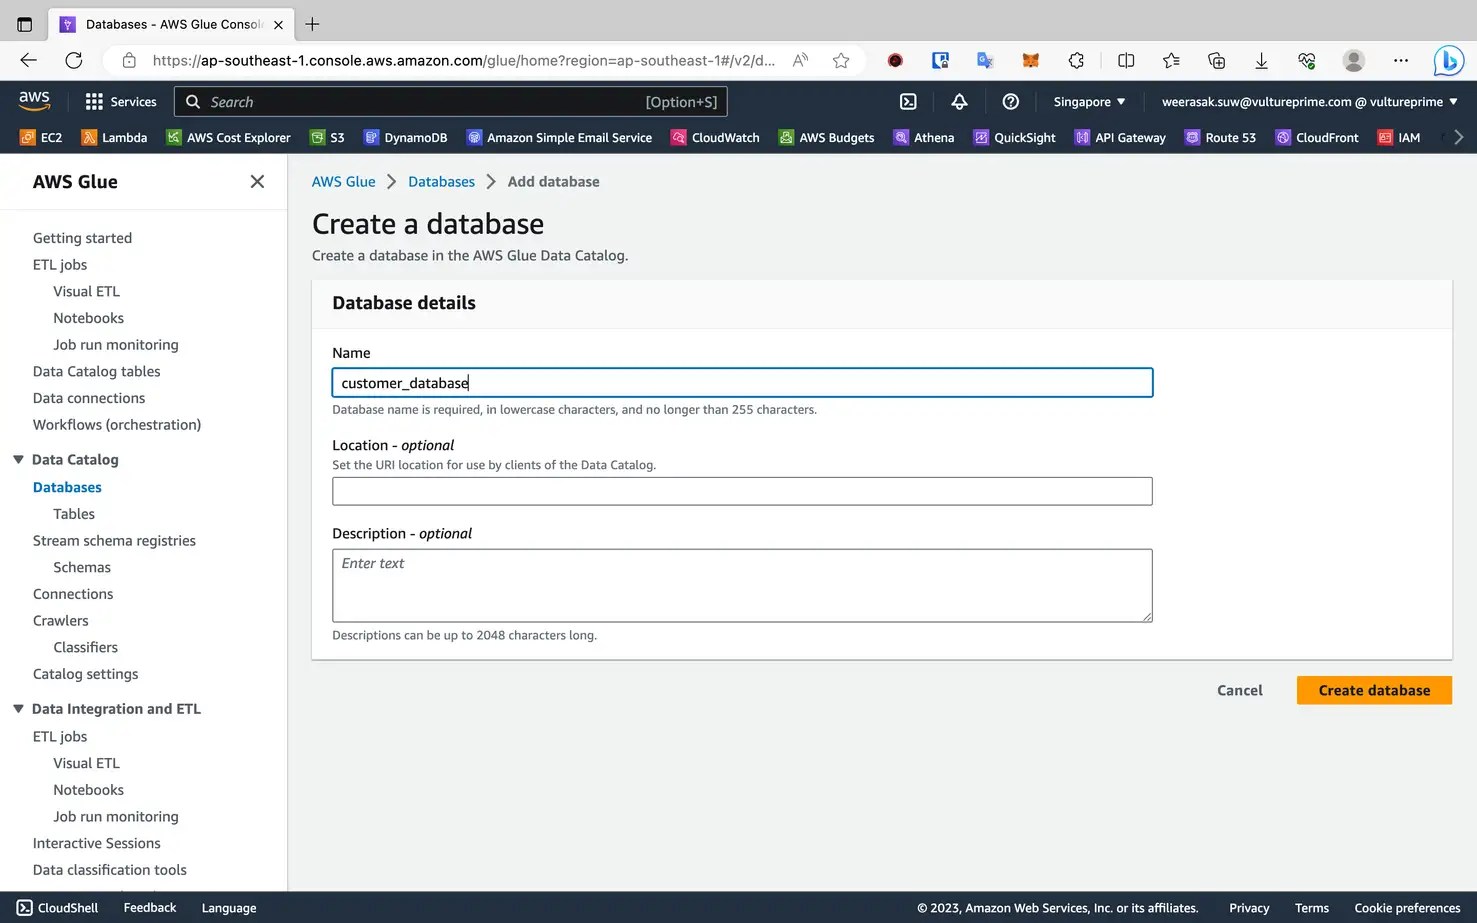This screenshot has width=1477, height=923.
Task: Collapse the Data Catalog section
Action: tap(18, 459)
